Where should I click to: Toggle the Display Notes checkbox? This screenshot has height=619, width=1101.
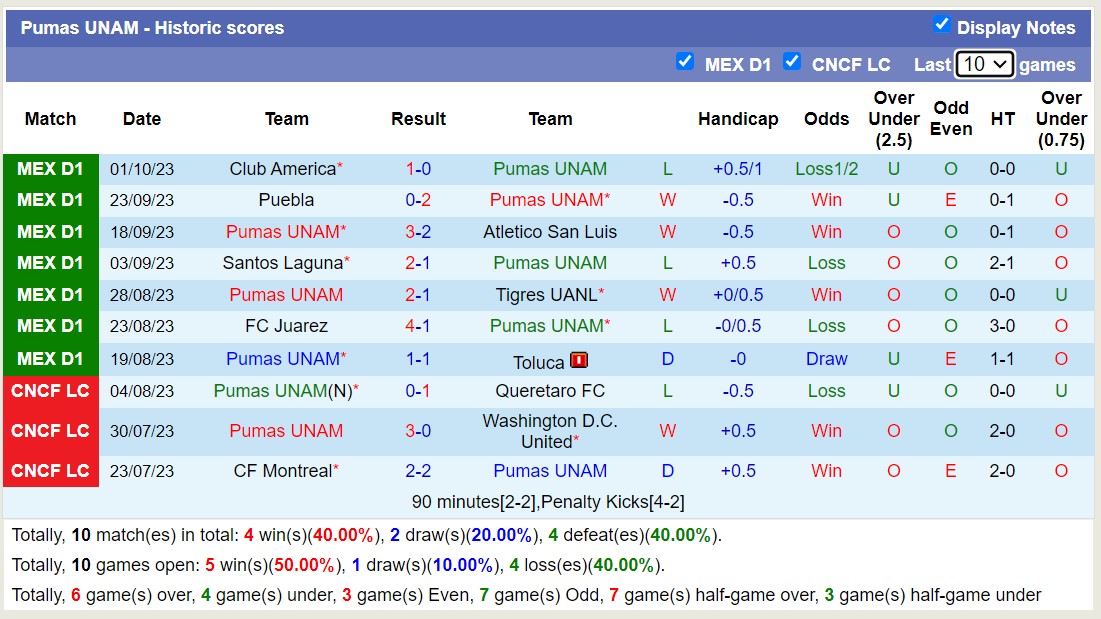click(941, 24)
